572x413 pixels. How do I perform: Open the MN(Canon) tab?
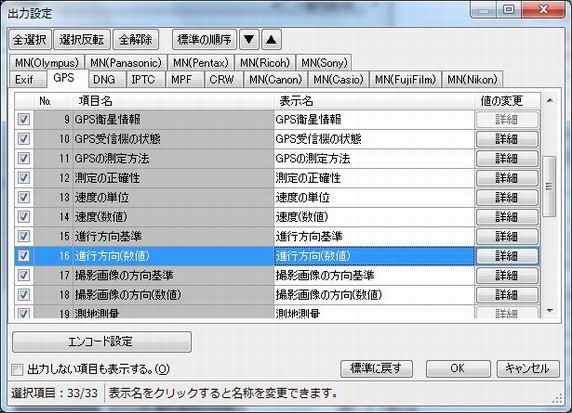(275, 79)
